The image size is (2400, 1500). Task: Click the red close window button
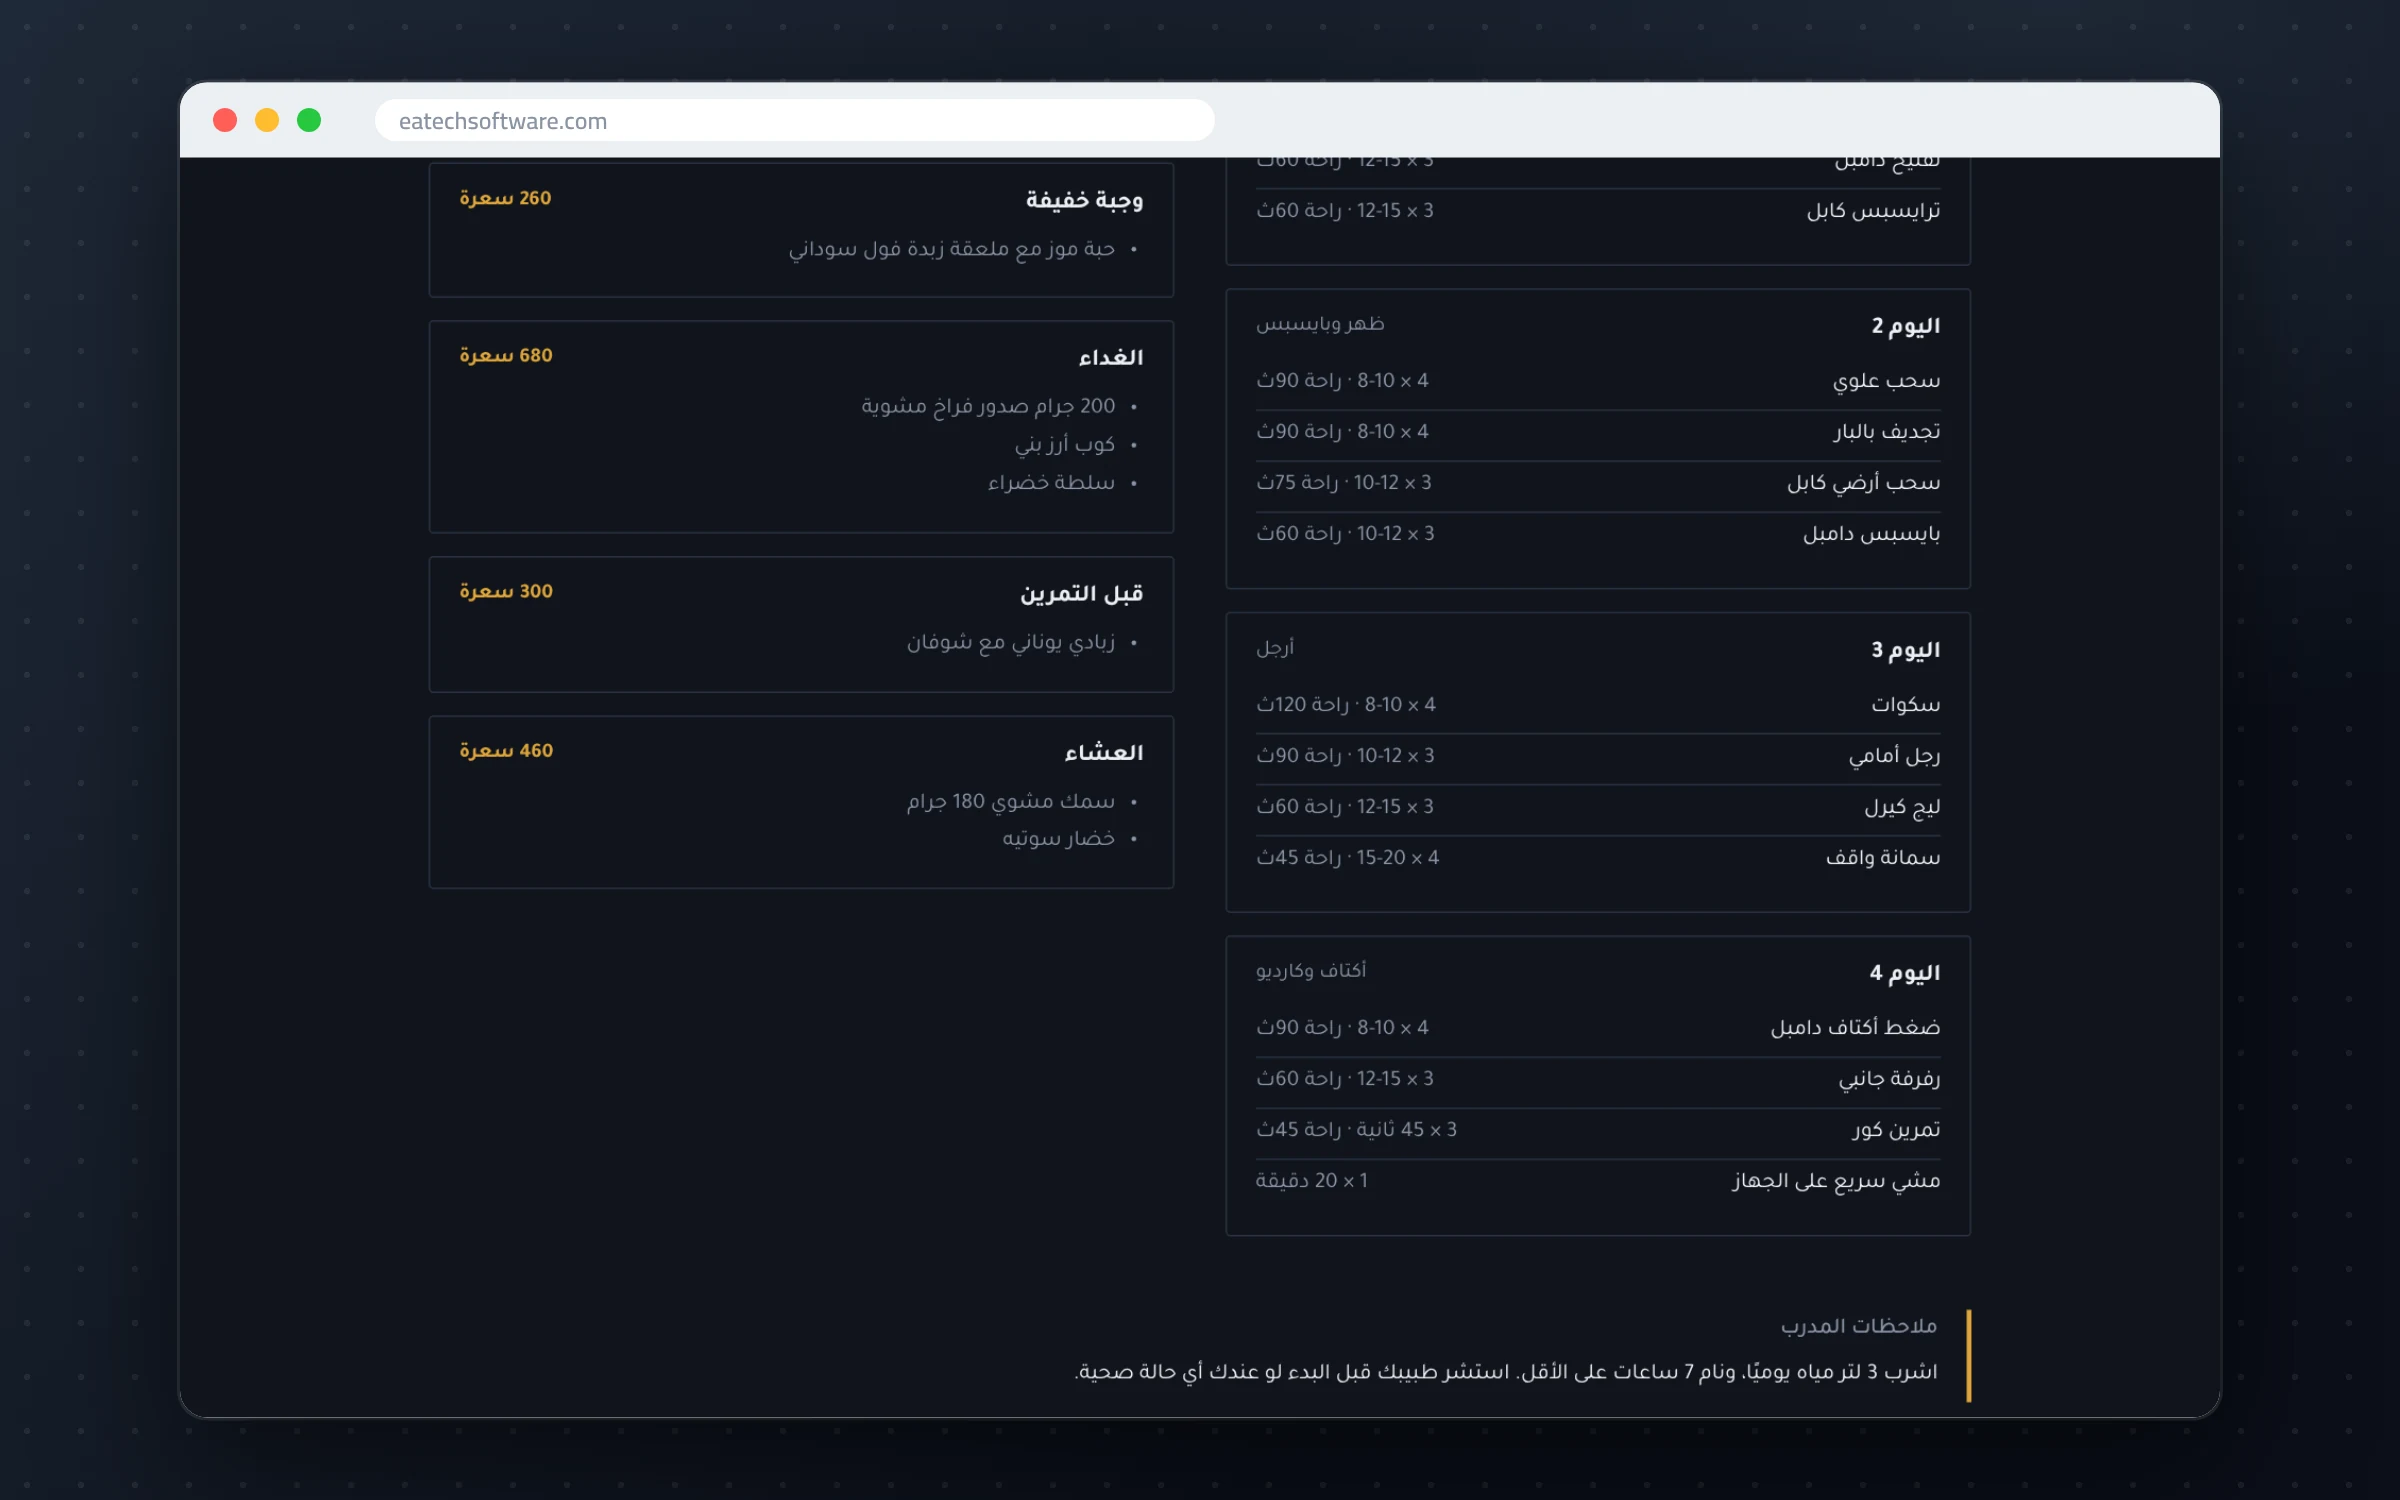(x=225, y=121)
